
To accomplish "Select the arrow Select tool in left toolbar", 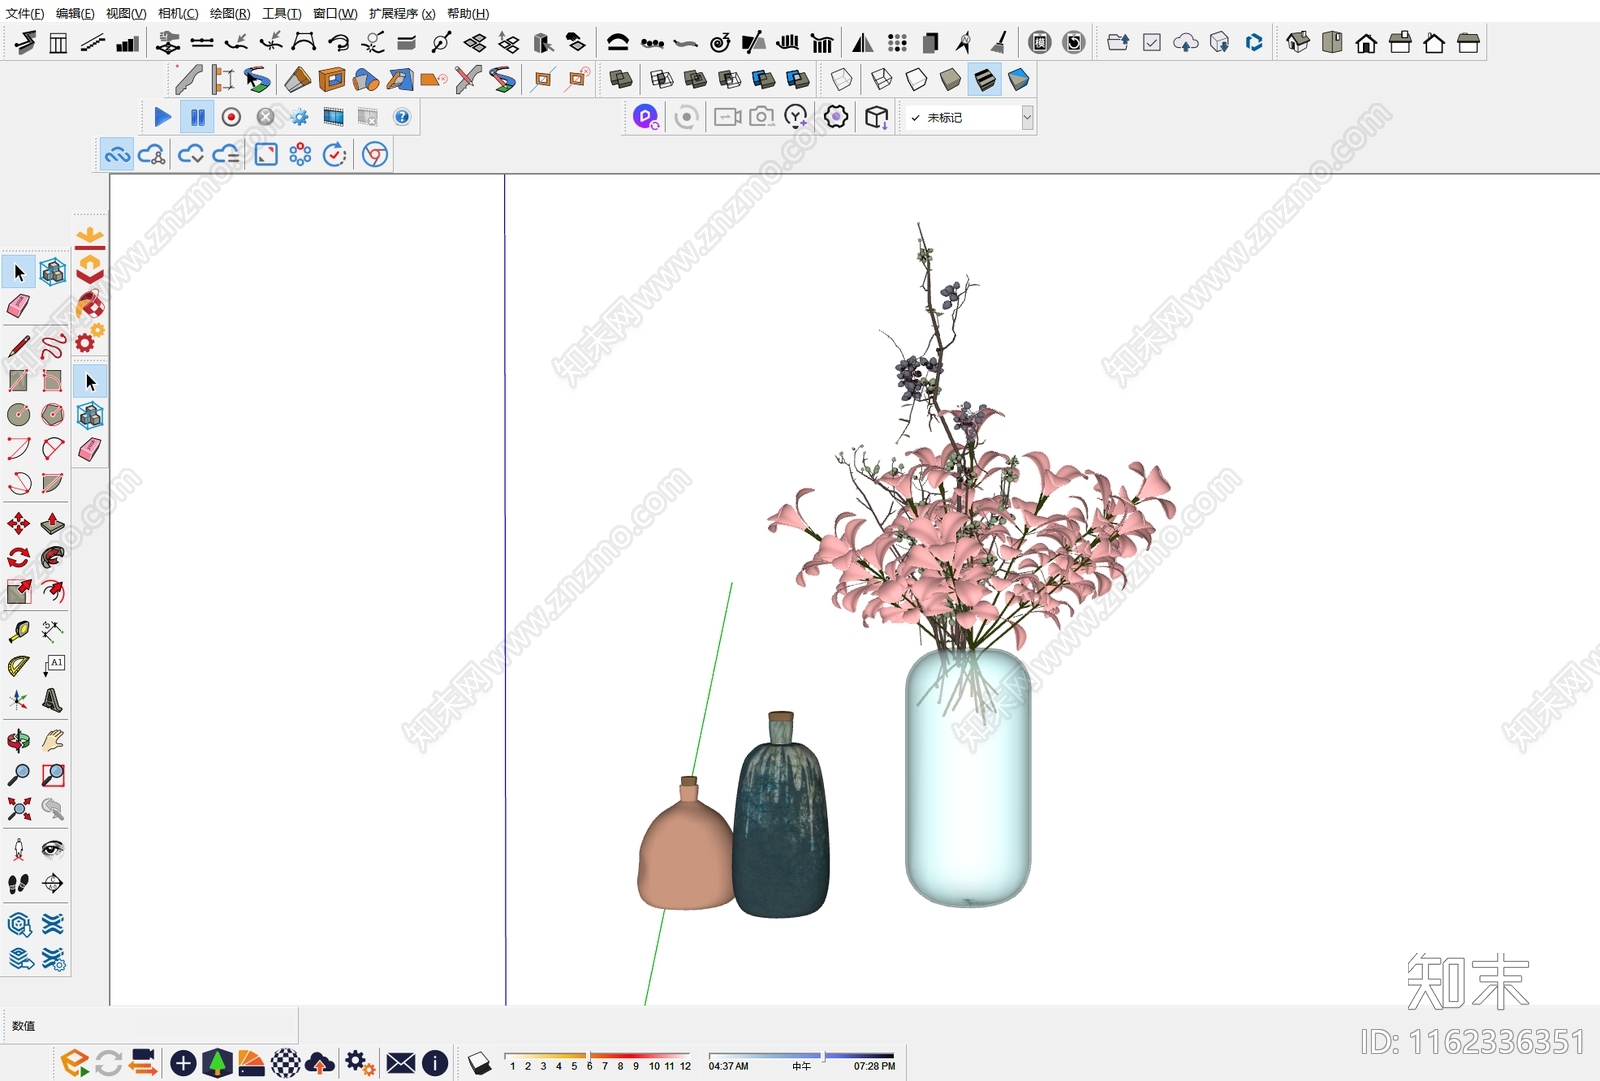I will click(x=19, y=272).
